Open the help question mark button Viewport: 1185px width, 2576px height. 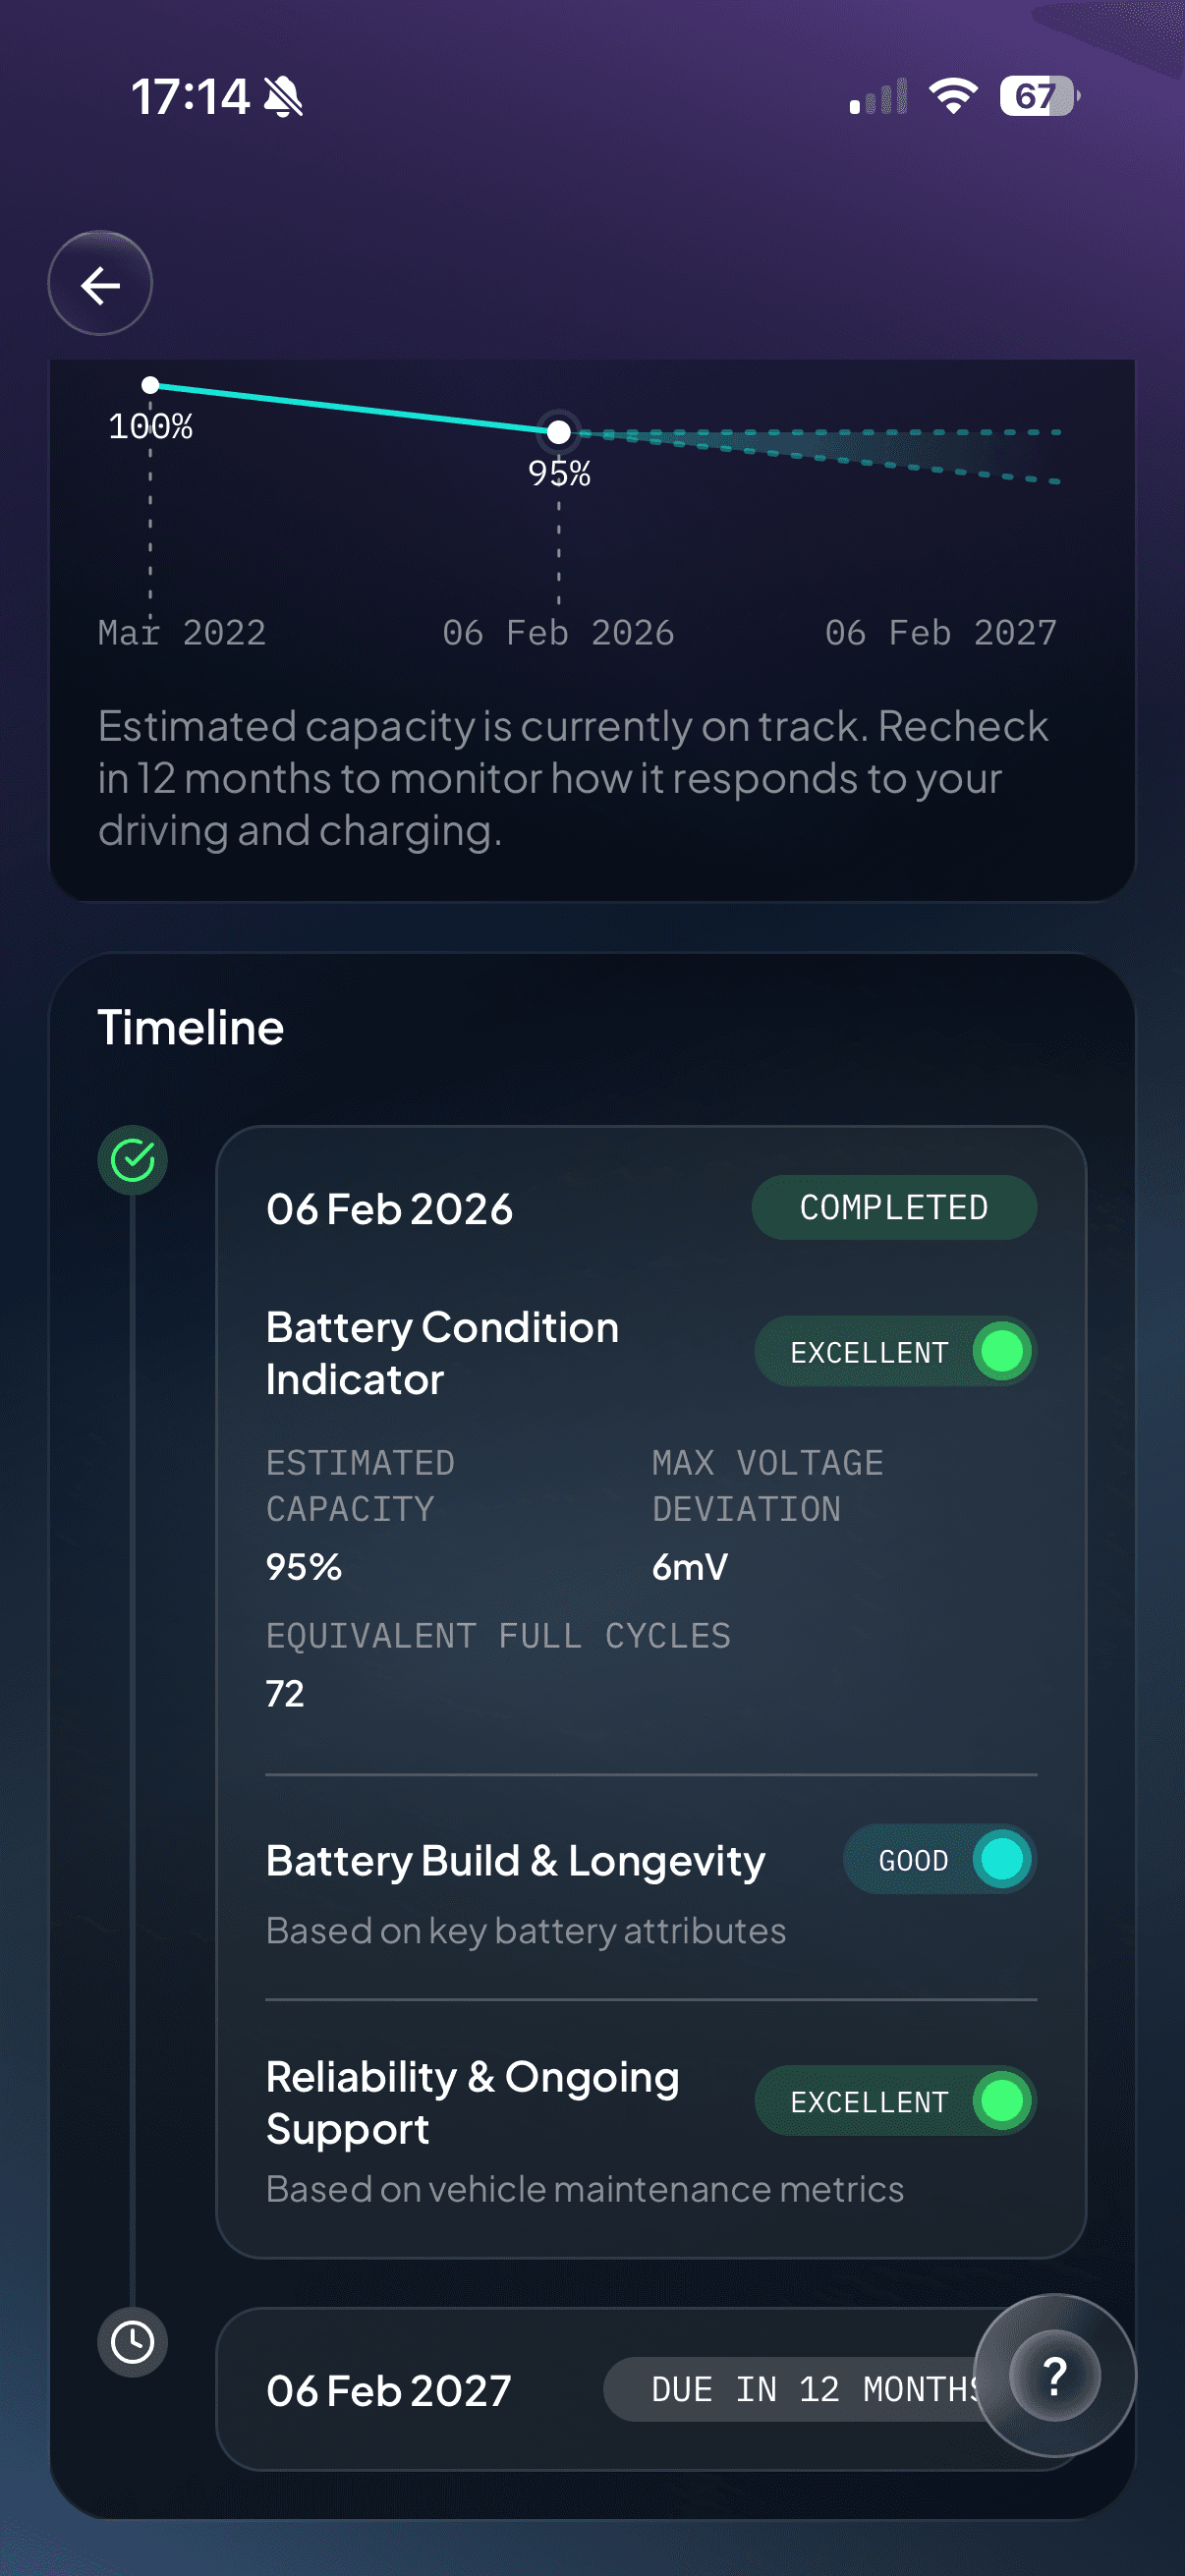tap(1054, 2374)
